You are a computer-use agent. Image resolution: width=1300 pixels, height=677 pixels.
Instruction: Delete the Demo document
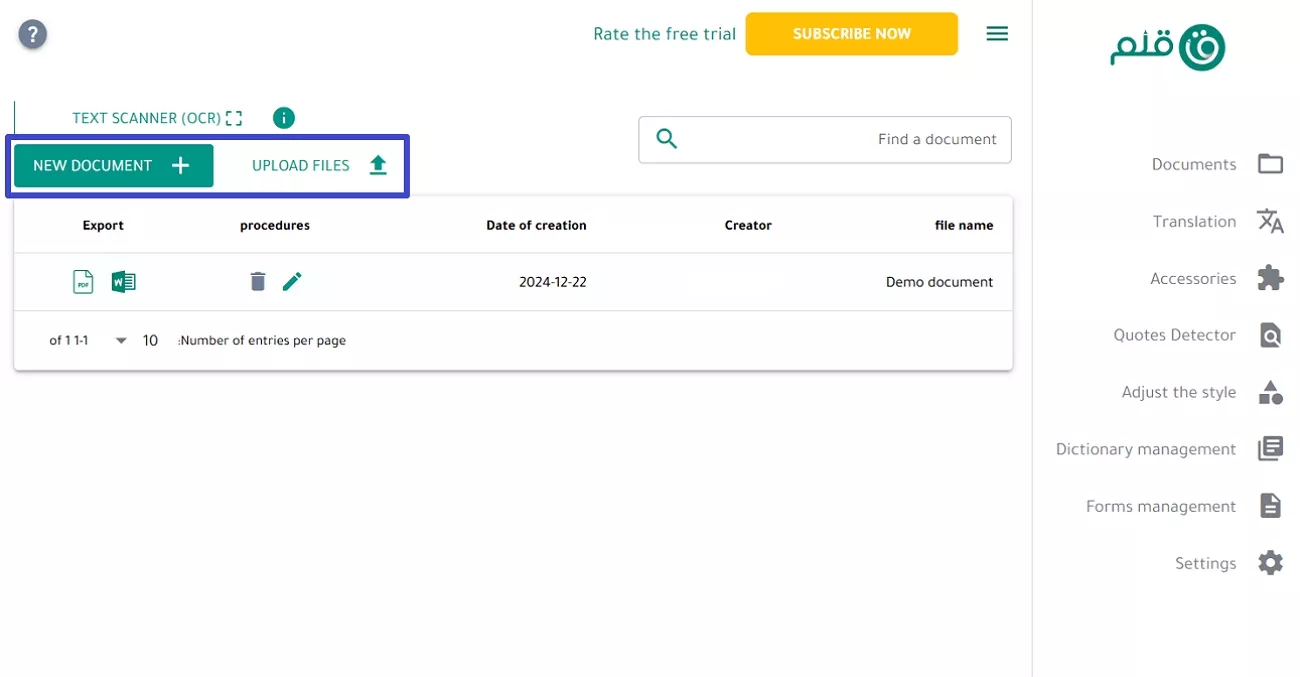coord(258,281)
